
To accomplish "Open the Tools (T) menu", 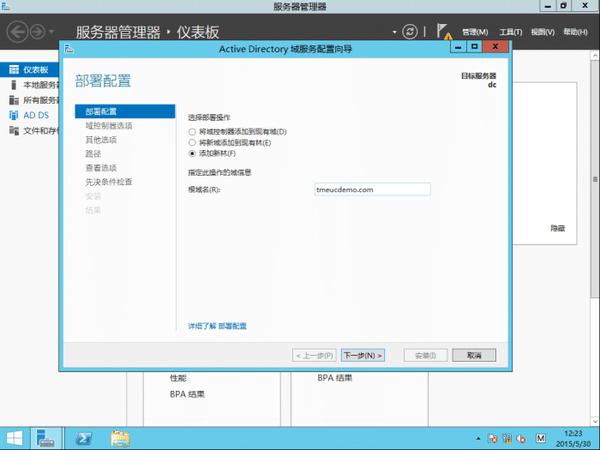I will click(x=510, y=32).
